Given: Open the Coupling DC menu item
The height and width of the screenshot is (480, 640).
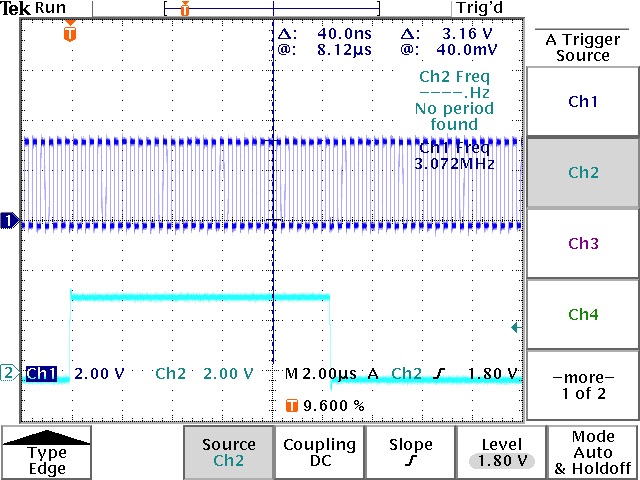Looking at the screenshot, I should pos(320,452).
